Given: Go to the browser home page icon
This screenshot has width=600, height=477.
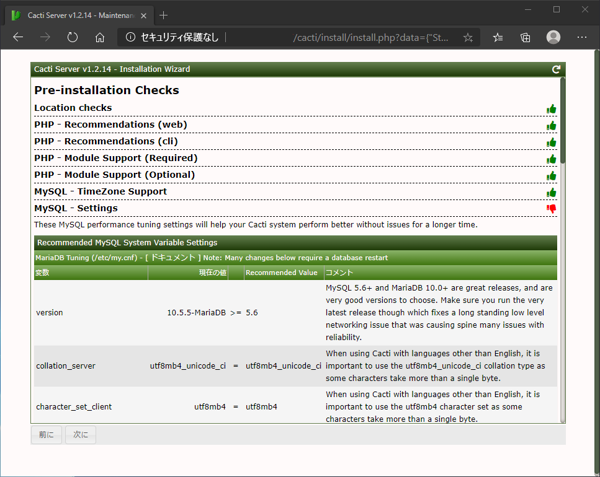Looking at the screenshot, I should pos(100,37).
